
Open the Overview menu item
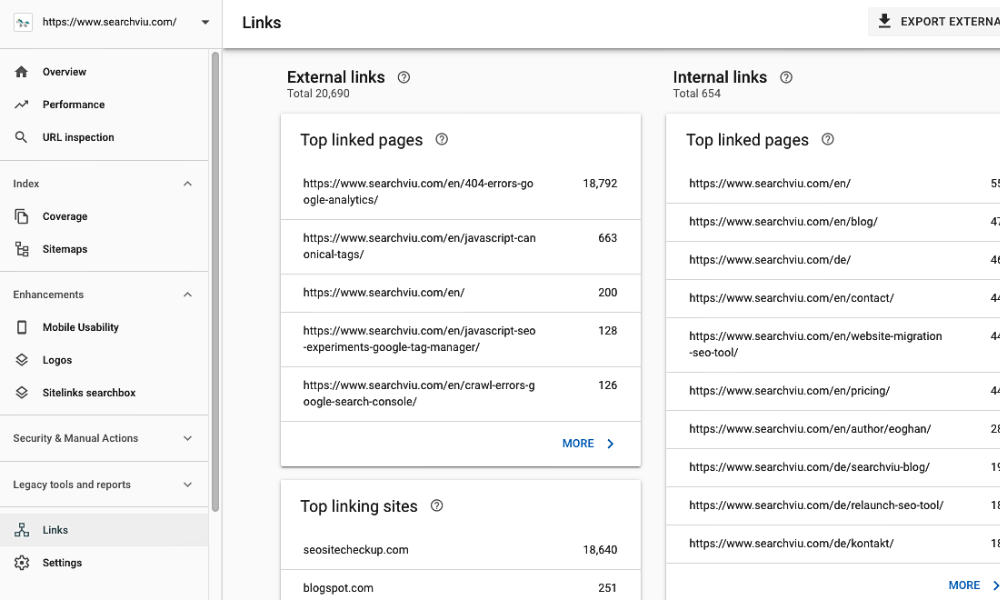(104, 71)
